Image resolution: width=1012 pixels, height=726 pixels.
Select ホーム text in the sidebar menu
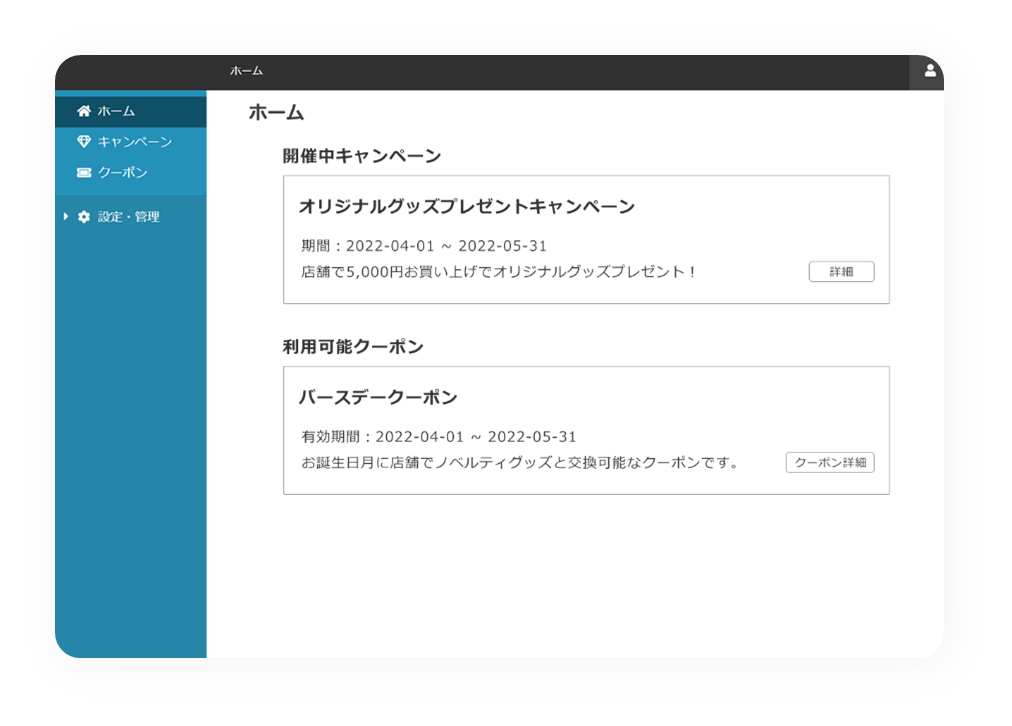point(116,111)
